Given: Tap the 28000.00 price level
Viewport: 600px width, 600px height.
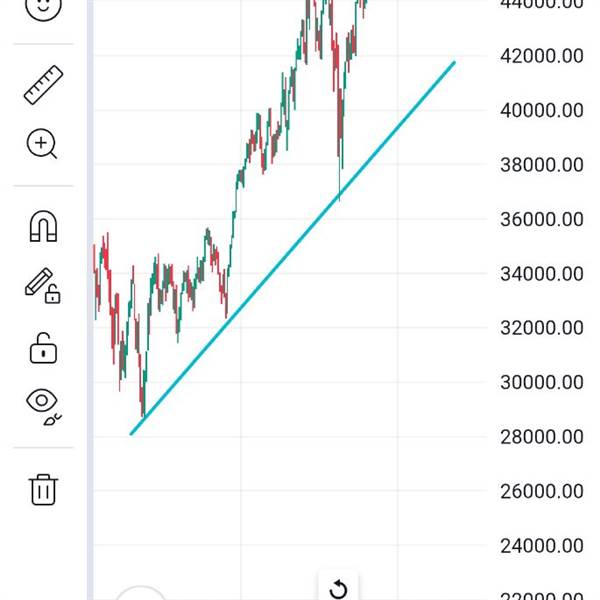Looking at the screenshot, I should pyautogui.click(x=541, y=436).
